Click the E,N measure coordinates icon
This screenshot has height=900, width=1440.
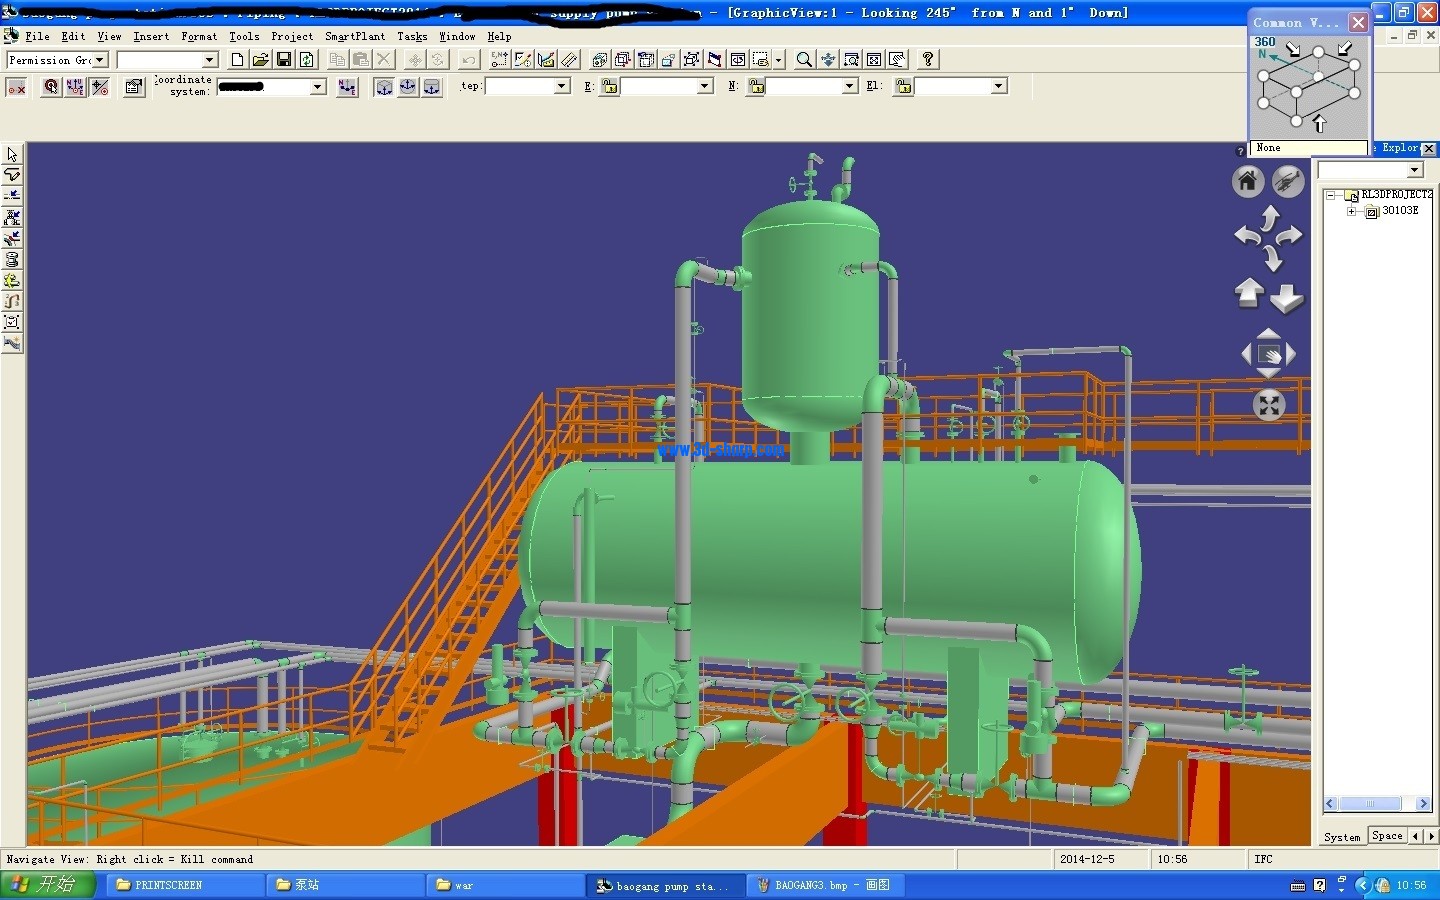500,60
